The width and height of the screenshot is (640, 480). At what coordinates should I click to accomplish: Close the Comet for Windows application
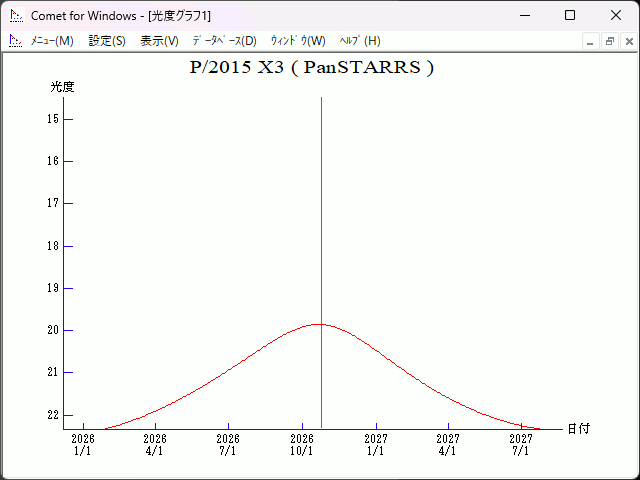tap(615, 15)
